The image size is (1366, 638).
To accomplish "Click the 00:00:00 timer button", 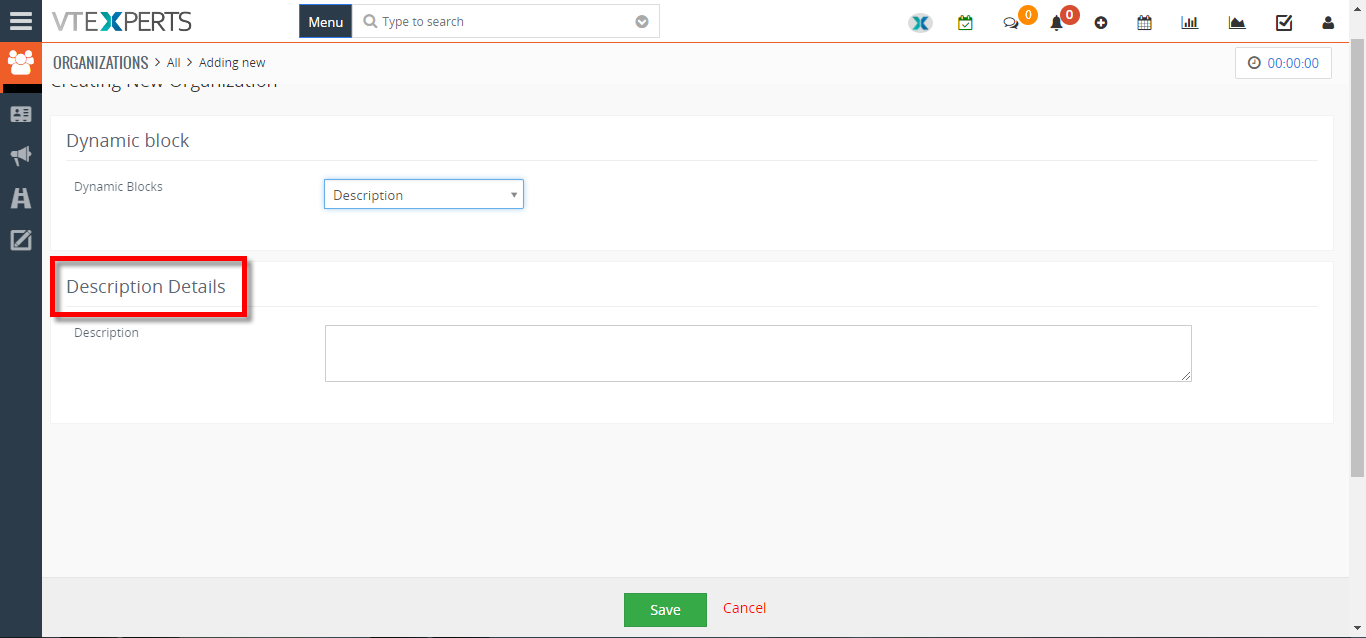I will [1284, 62].
